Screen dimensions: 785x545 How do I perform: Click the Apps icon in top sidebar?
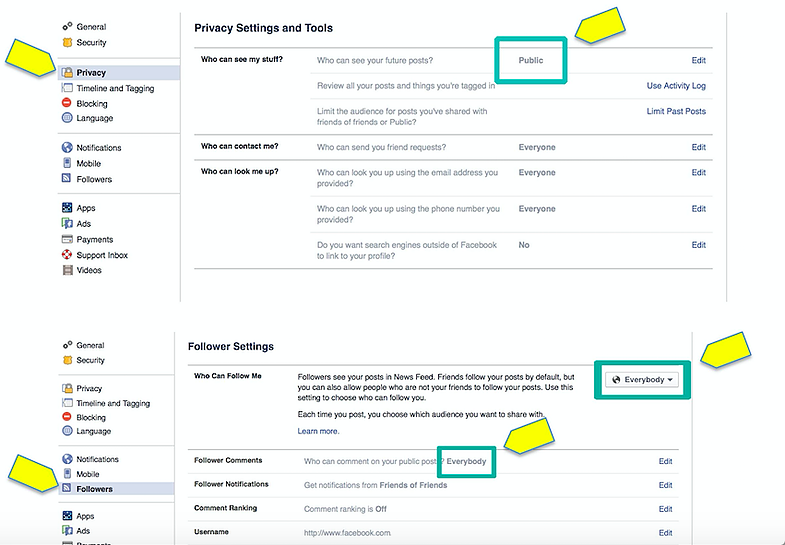(x=67, y=208)
